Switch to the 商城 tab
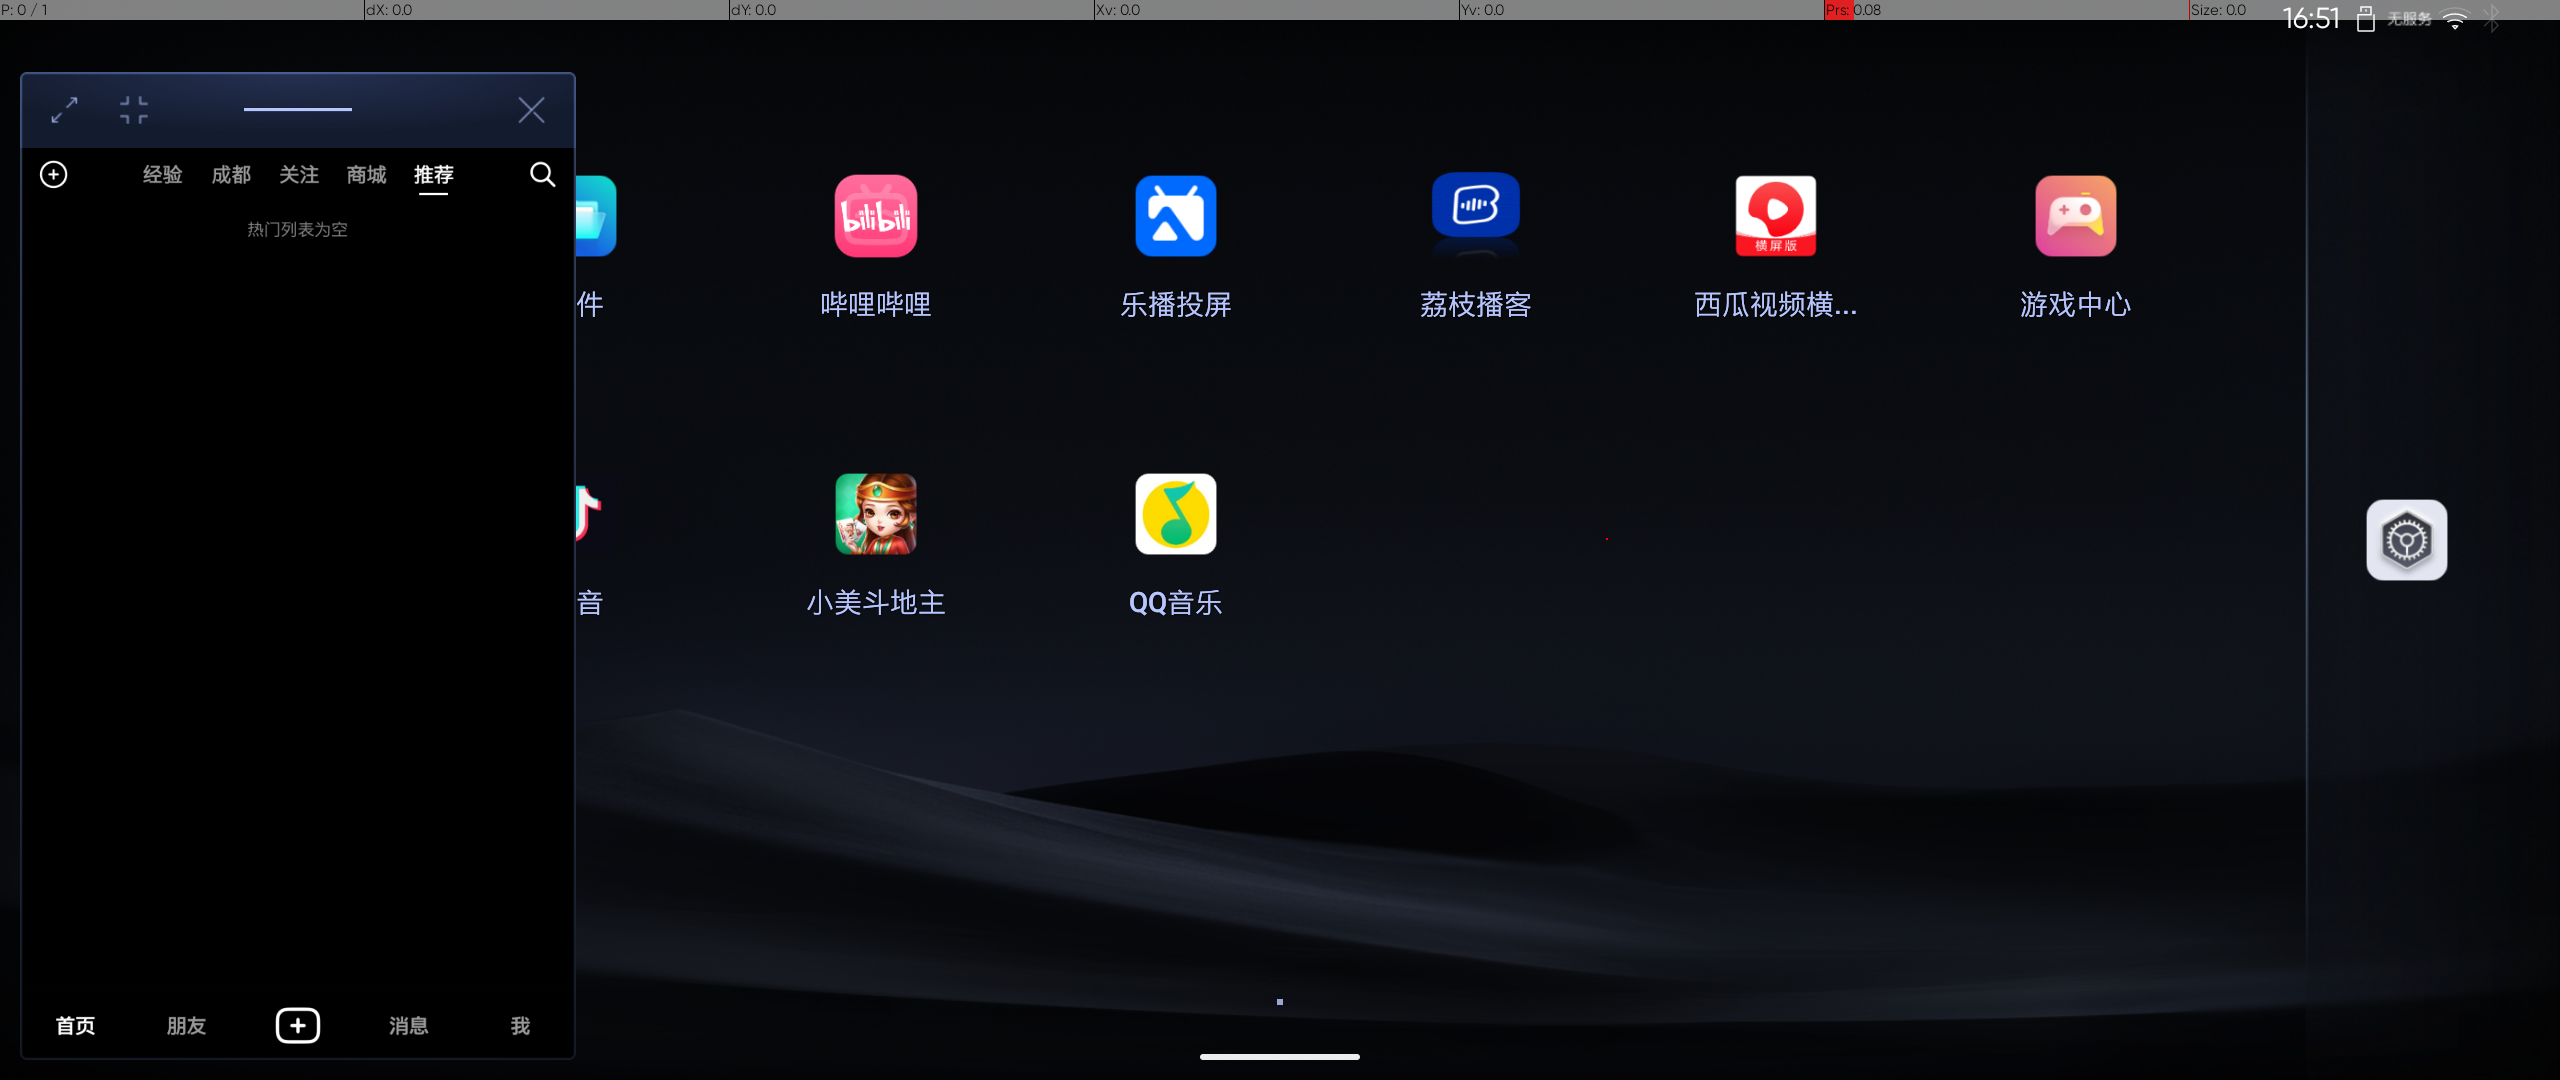The height and width of the screenshot is (1080, 2560). (x=367, y=175)
